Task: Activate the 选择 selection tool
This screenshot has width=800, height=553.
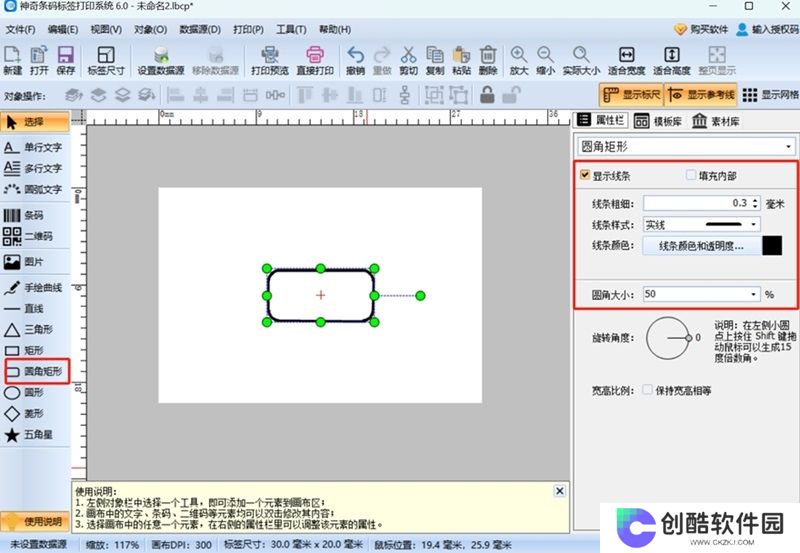Action: [x=35, y=122]
